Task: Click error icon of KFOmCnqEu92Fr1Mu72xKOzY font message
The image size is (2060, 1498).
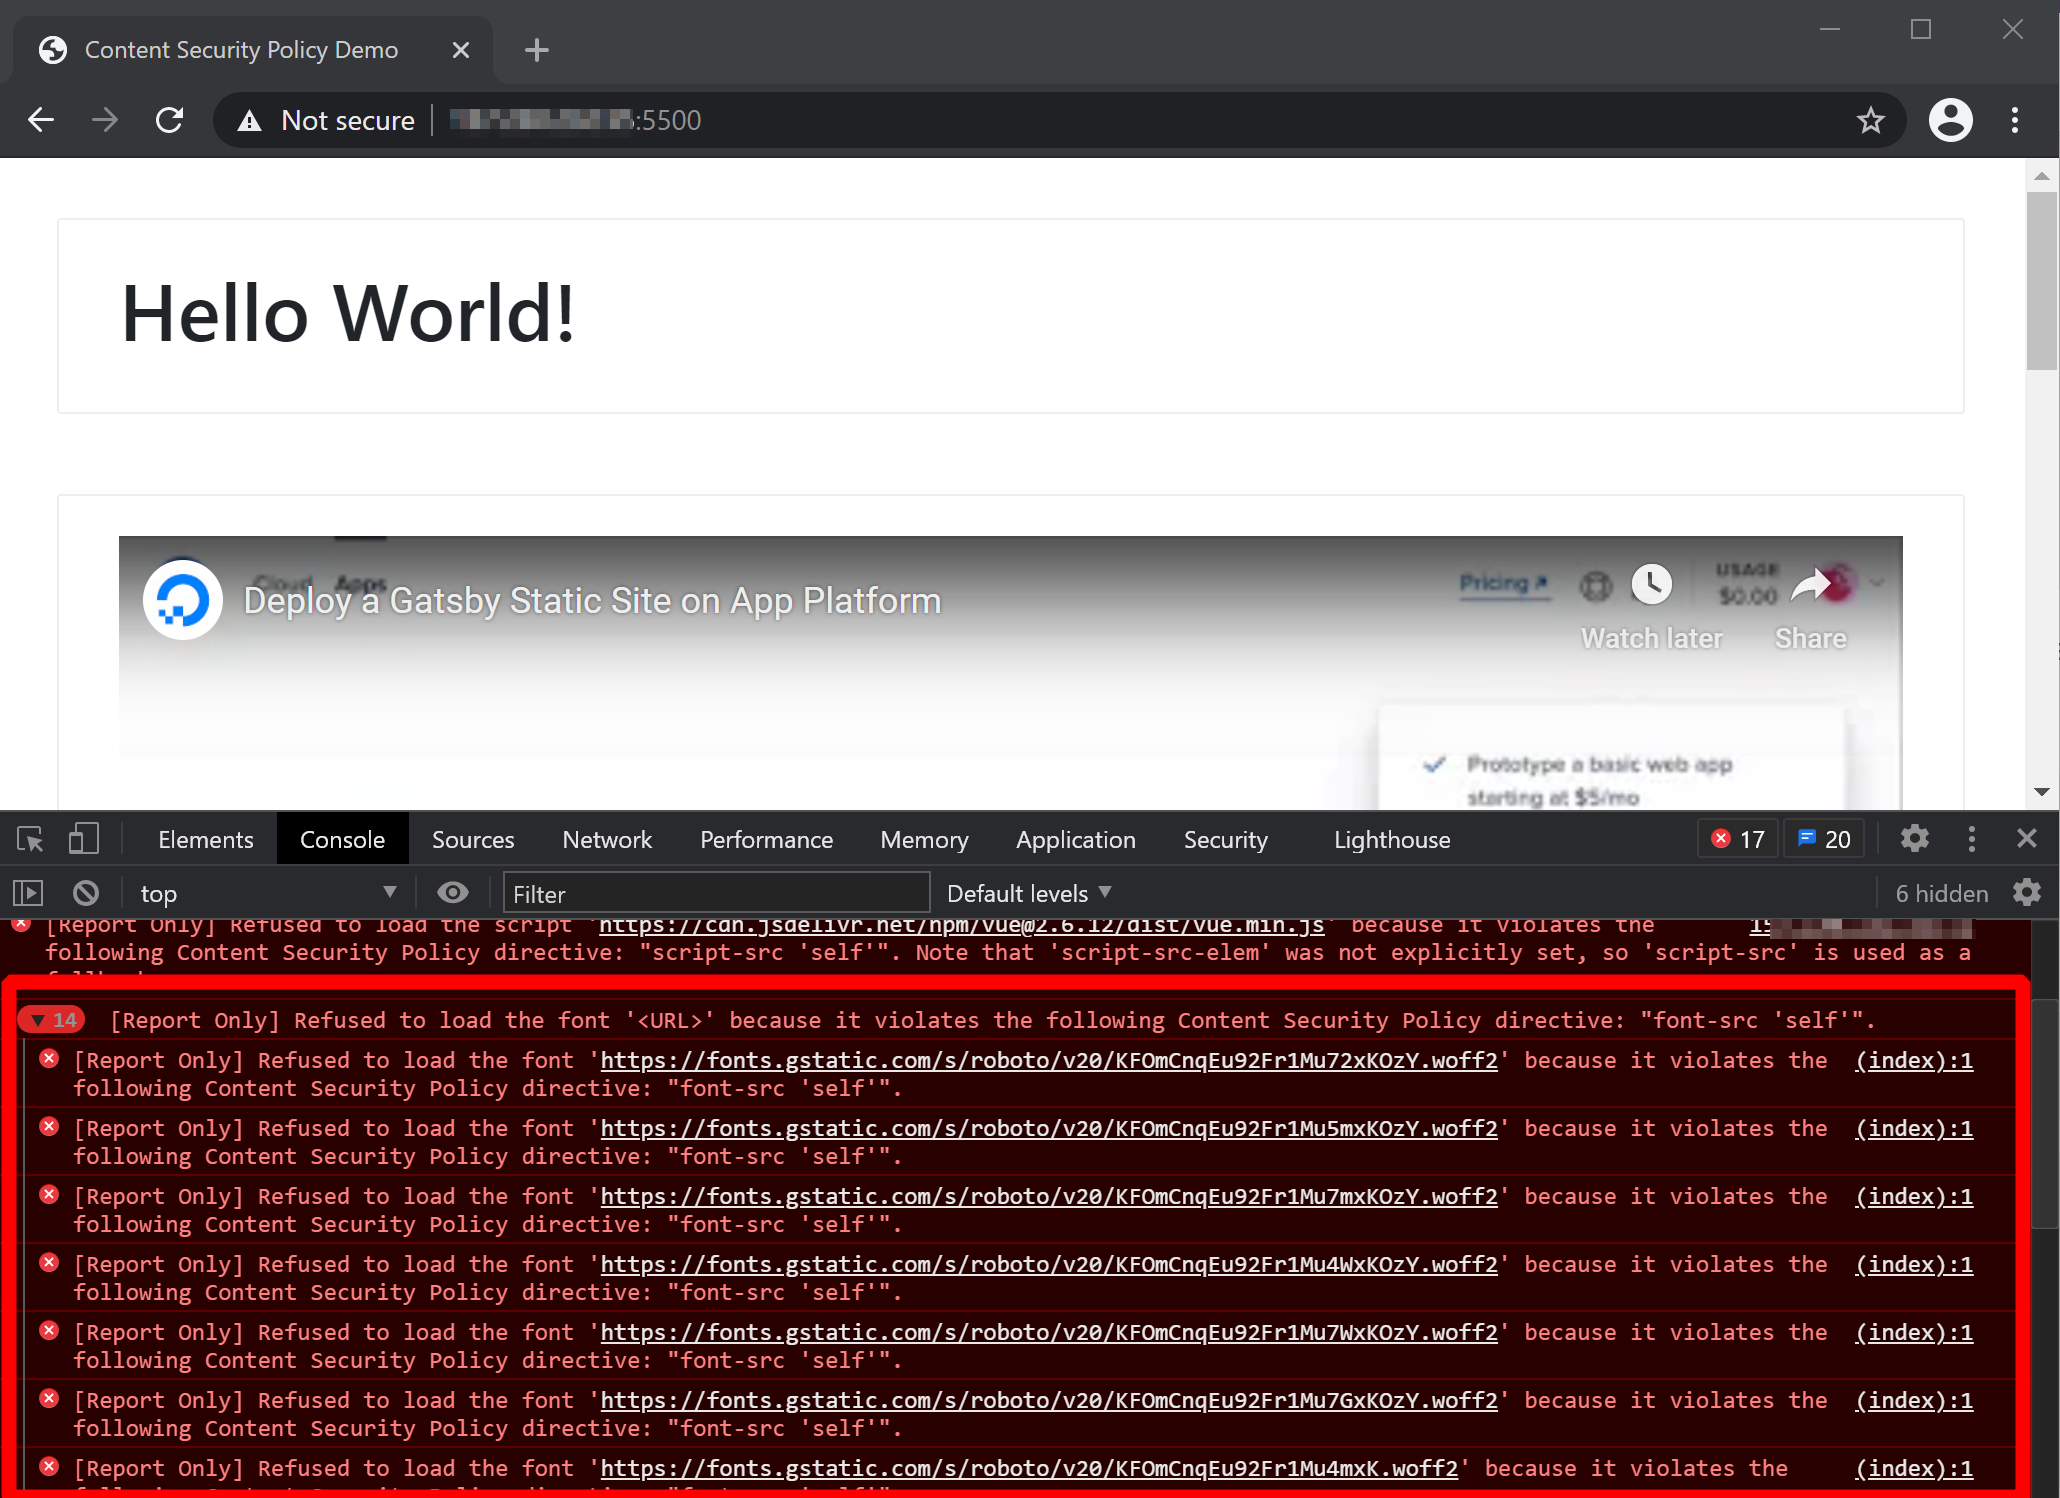Action: click(x=49, y=1059)
